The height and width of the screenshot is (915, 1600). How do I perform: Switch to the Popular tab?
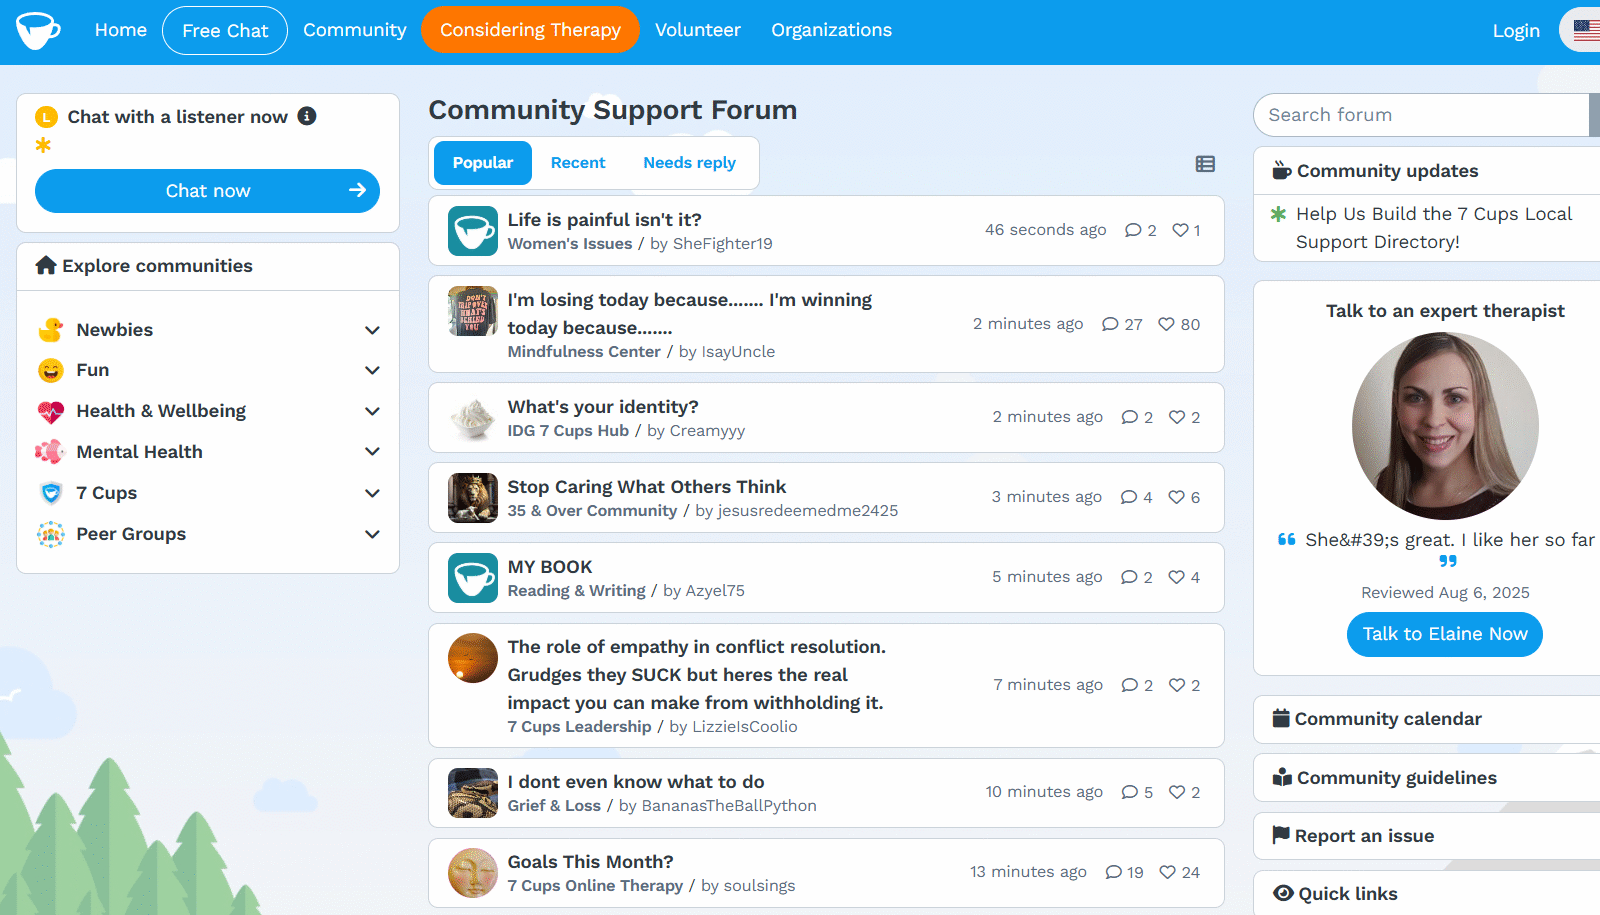(x=482, y=163)
